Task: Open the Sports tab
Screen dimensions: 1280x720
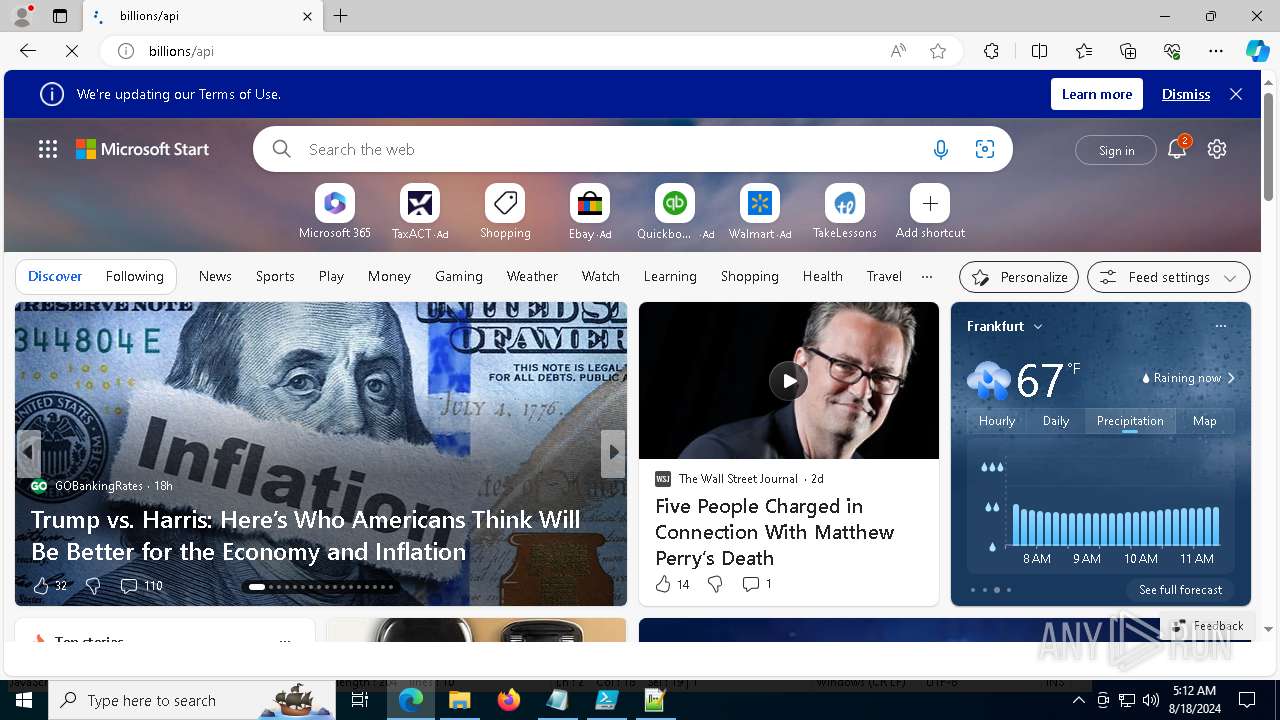Action: click(x=275, y=276)
